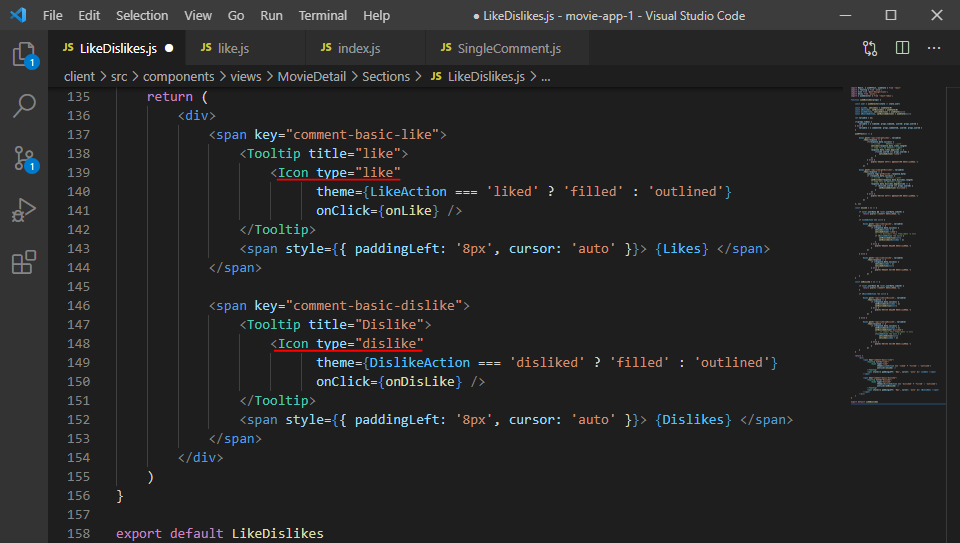This screenshot has width=960, height=543.
Task: Click the breadcrumb ellipsis symbol segment
Action: coord(546,77)
